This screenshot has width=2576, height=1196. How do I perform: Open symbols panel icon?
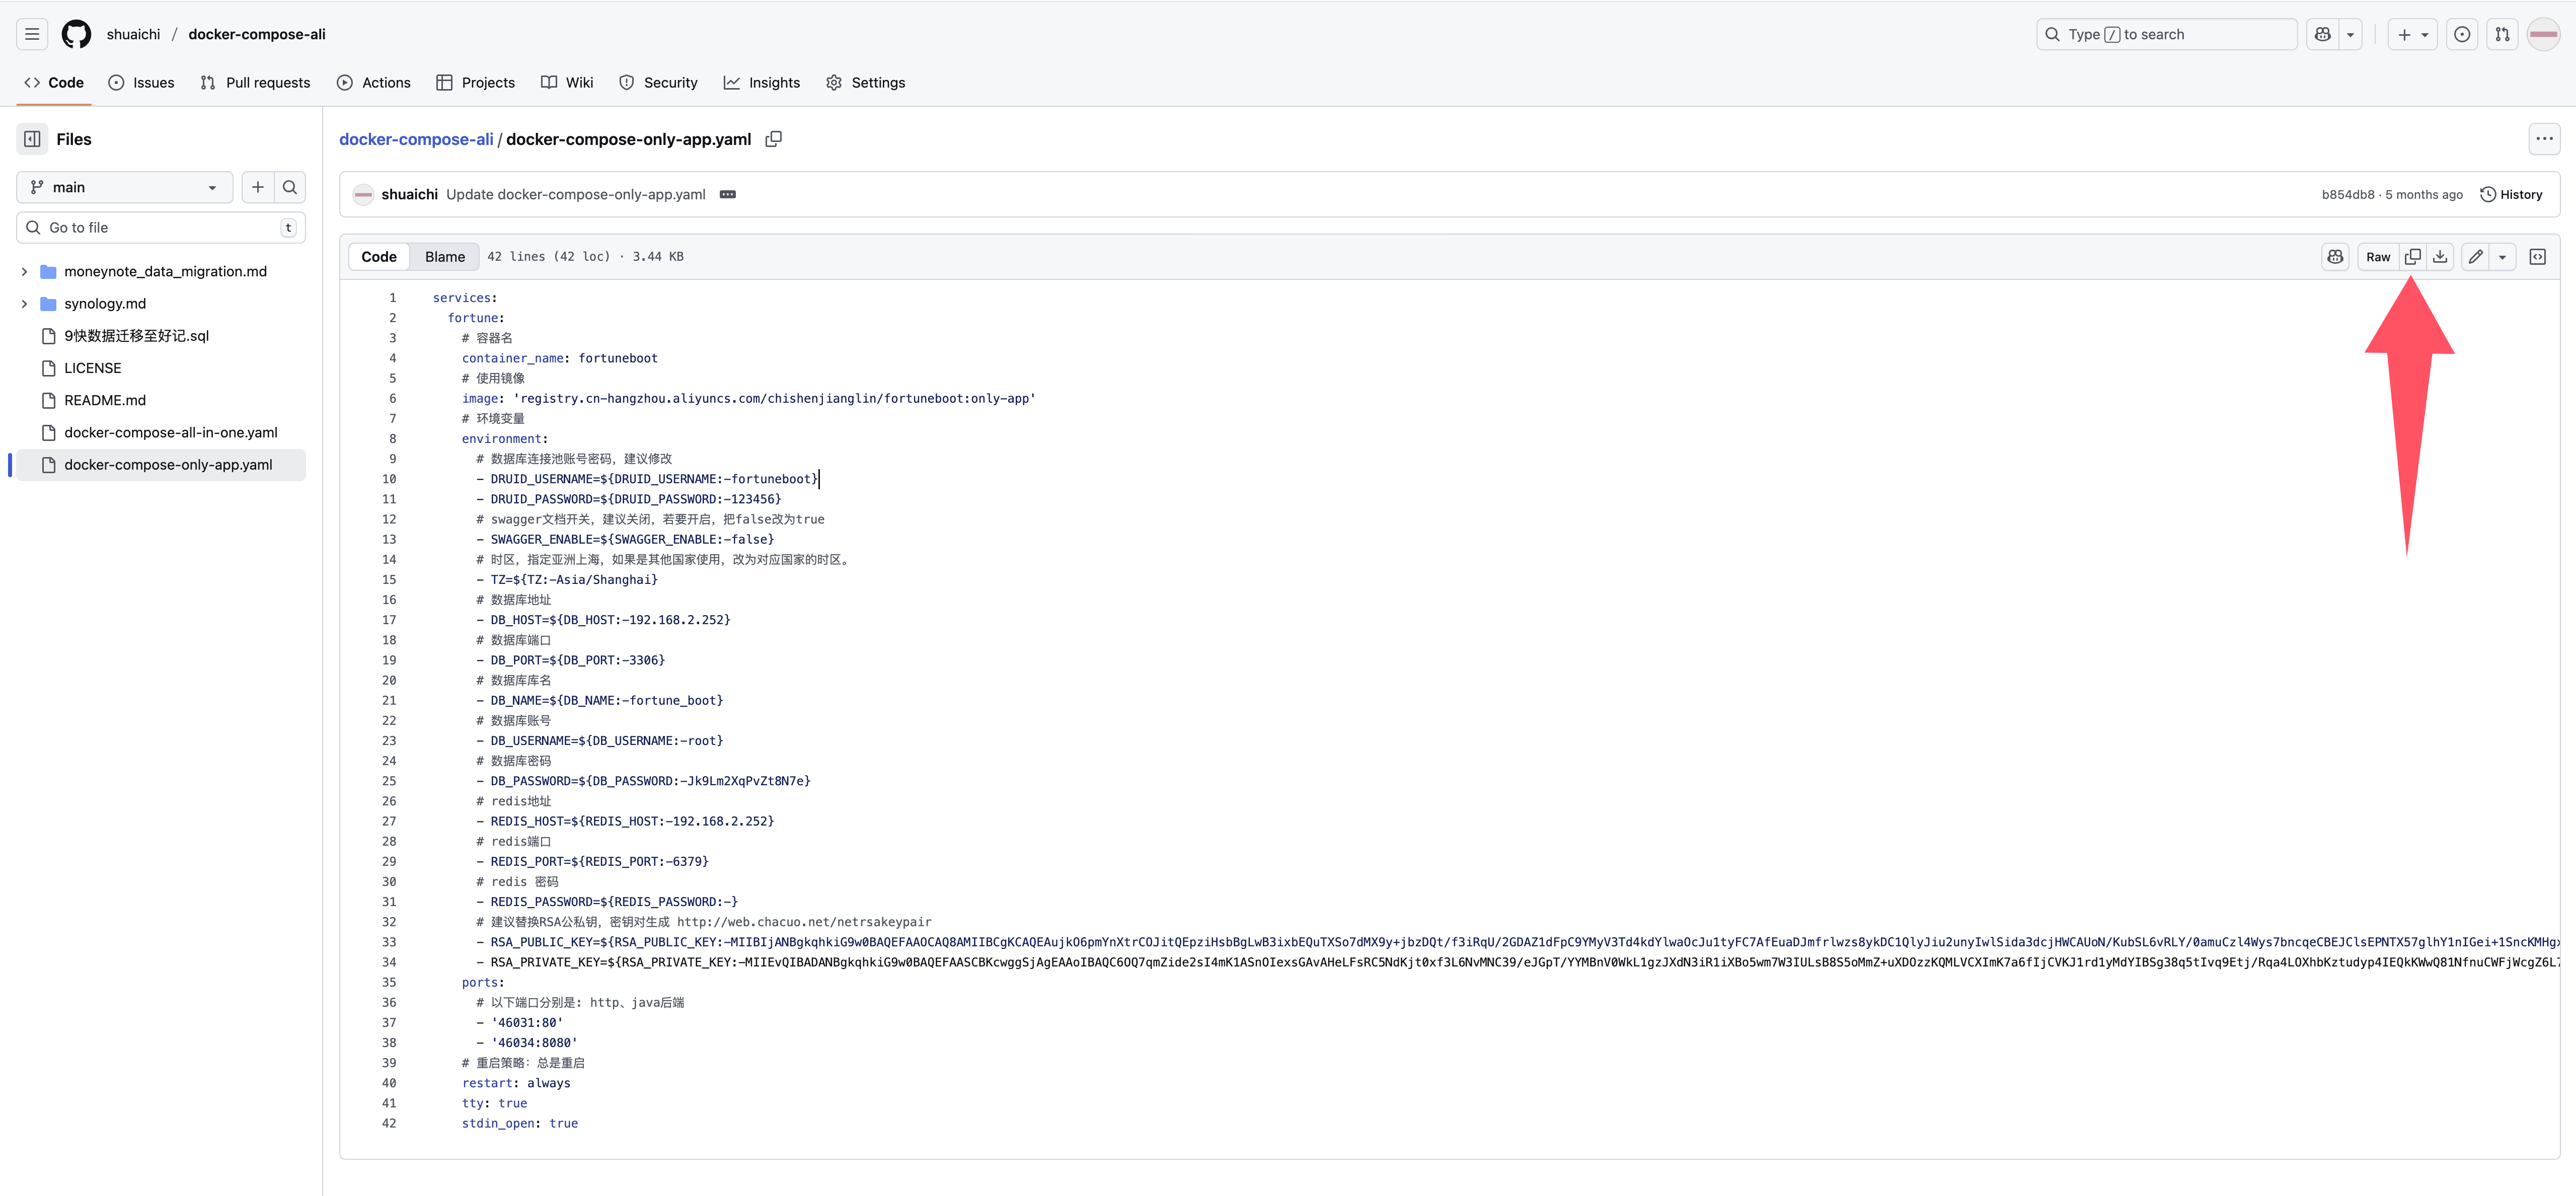pos(2537,257)
